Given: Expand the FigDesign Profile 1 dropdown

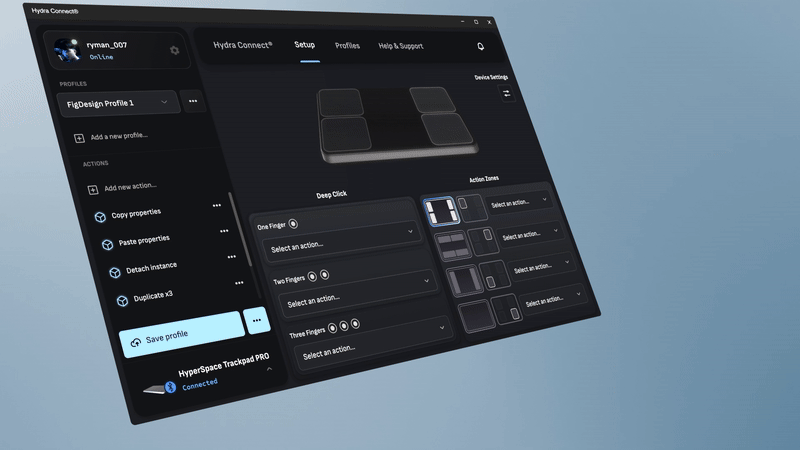Looking at the screenshot, I should tap(164, 102).
